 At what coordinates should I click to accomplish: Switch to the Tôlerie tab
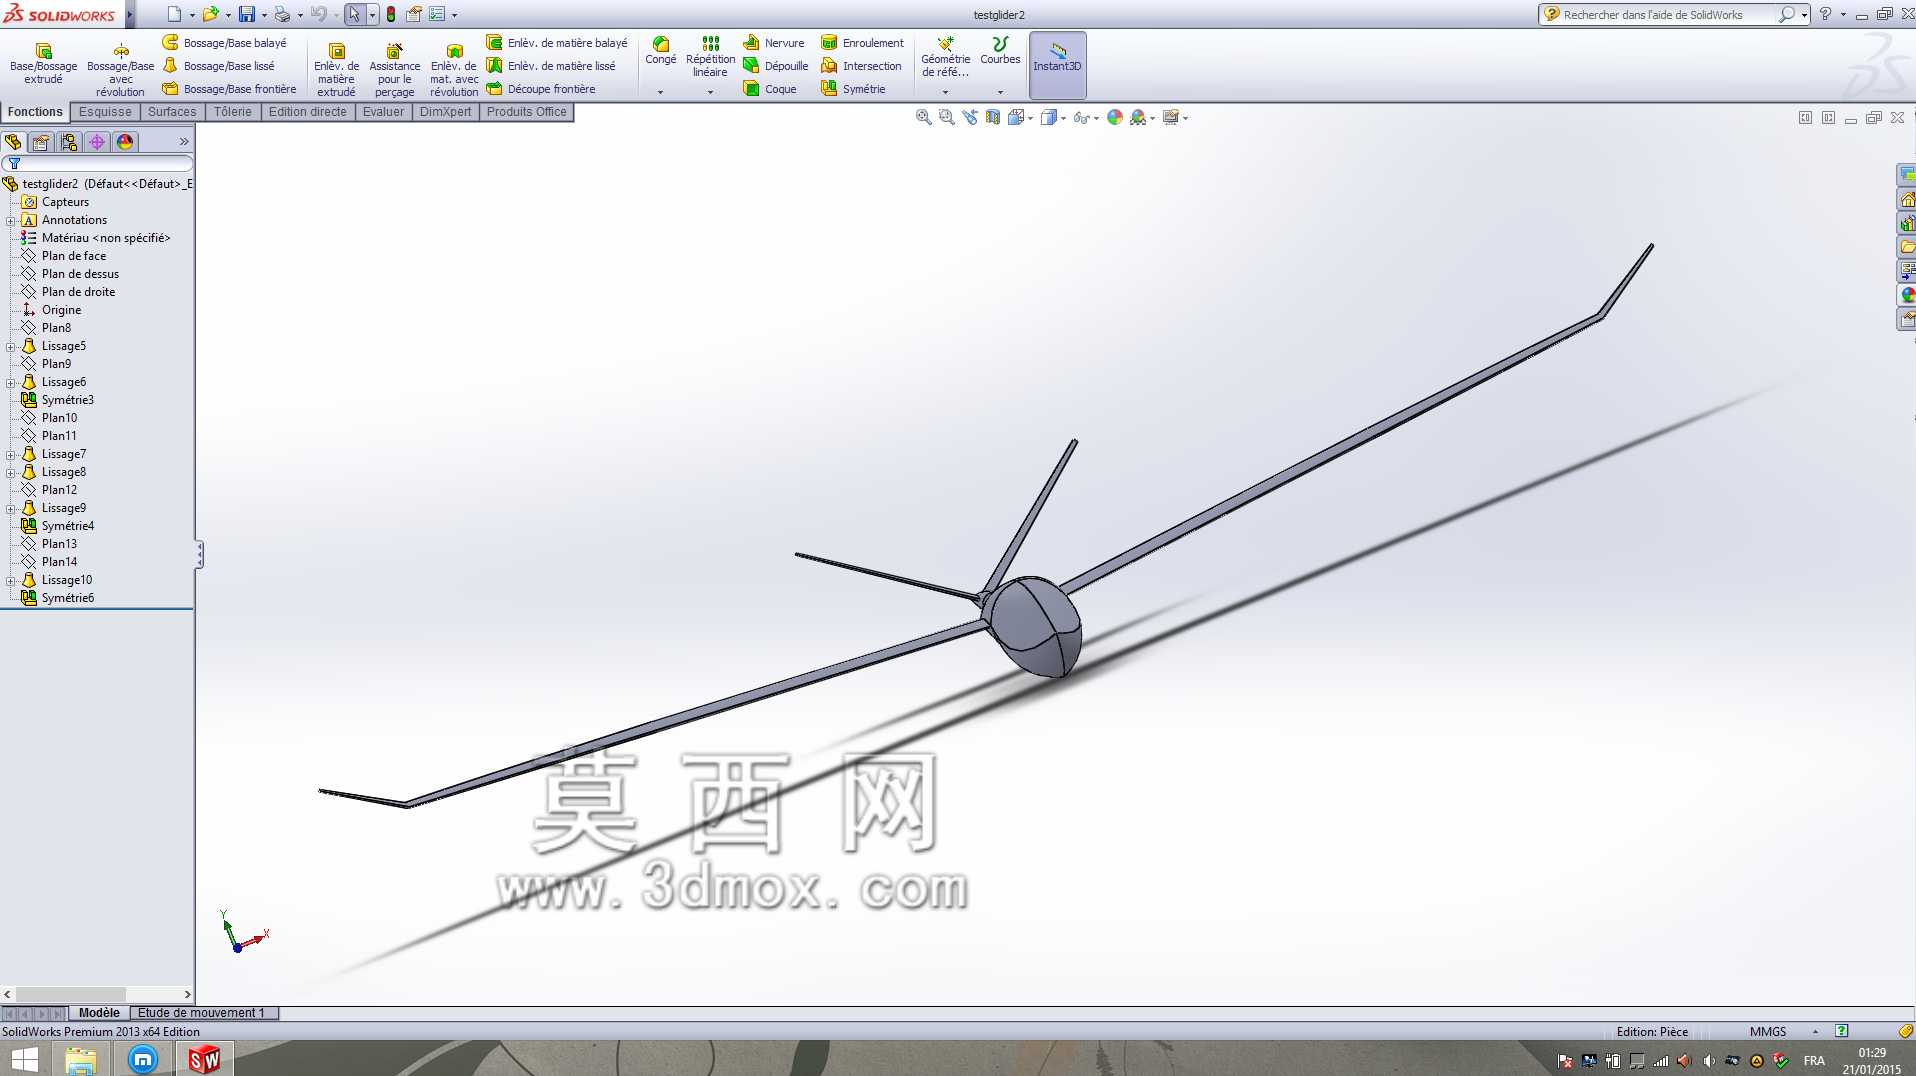(233, 112)
